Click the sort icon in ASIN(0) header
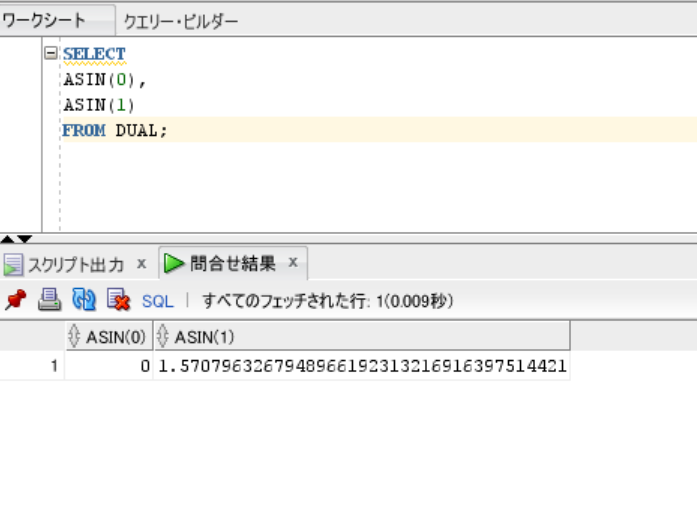Screen dimensions: 697x506 coord(74,337)
